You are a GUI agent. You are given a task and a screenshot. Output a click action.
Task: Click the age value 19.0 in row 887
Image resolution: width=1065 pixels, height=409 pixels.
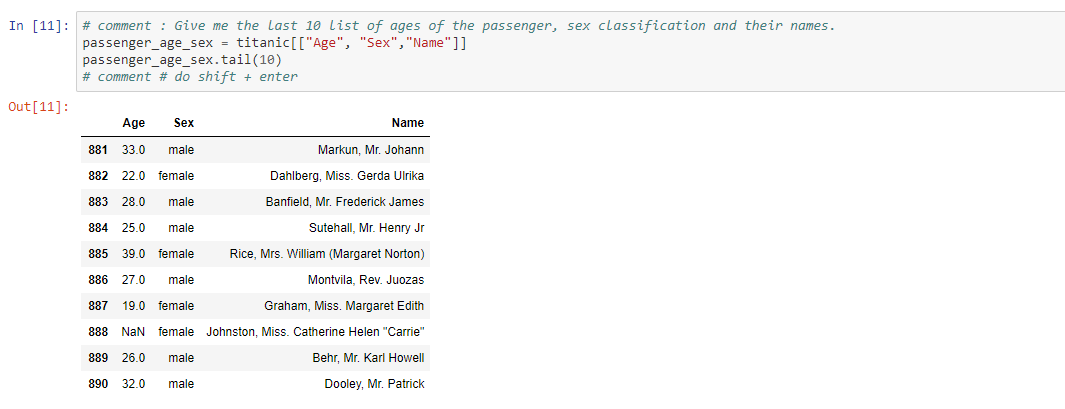(x=133, y=306)
